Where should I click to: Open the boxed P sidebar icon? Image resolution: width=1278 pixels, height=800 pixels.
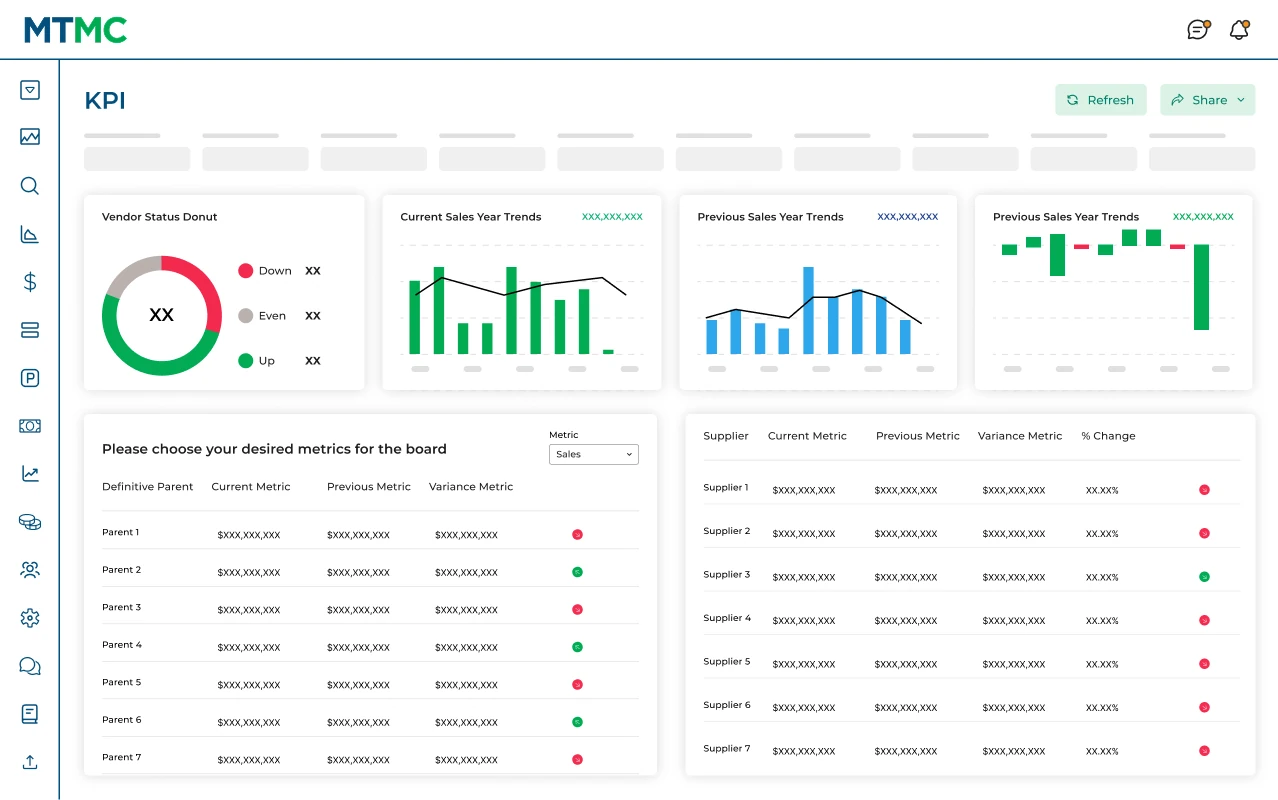(x=30, y=378)
